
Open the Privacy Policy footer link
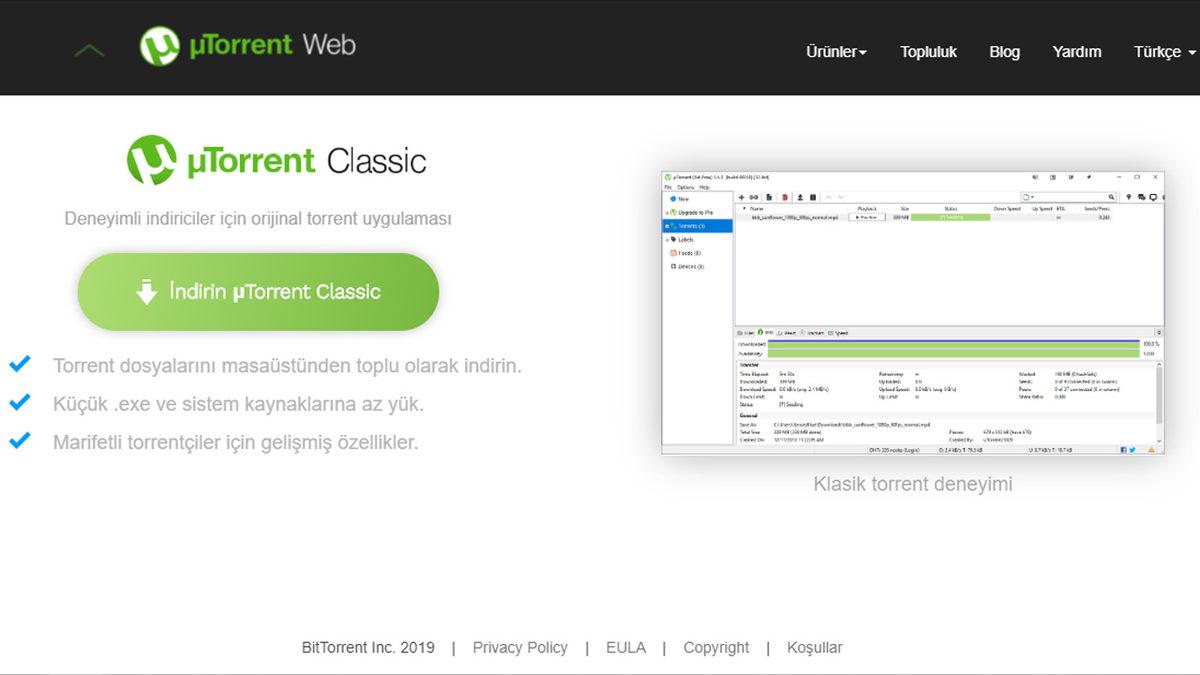pos(520,647)
